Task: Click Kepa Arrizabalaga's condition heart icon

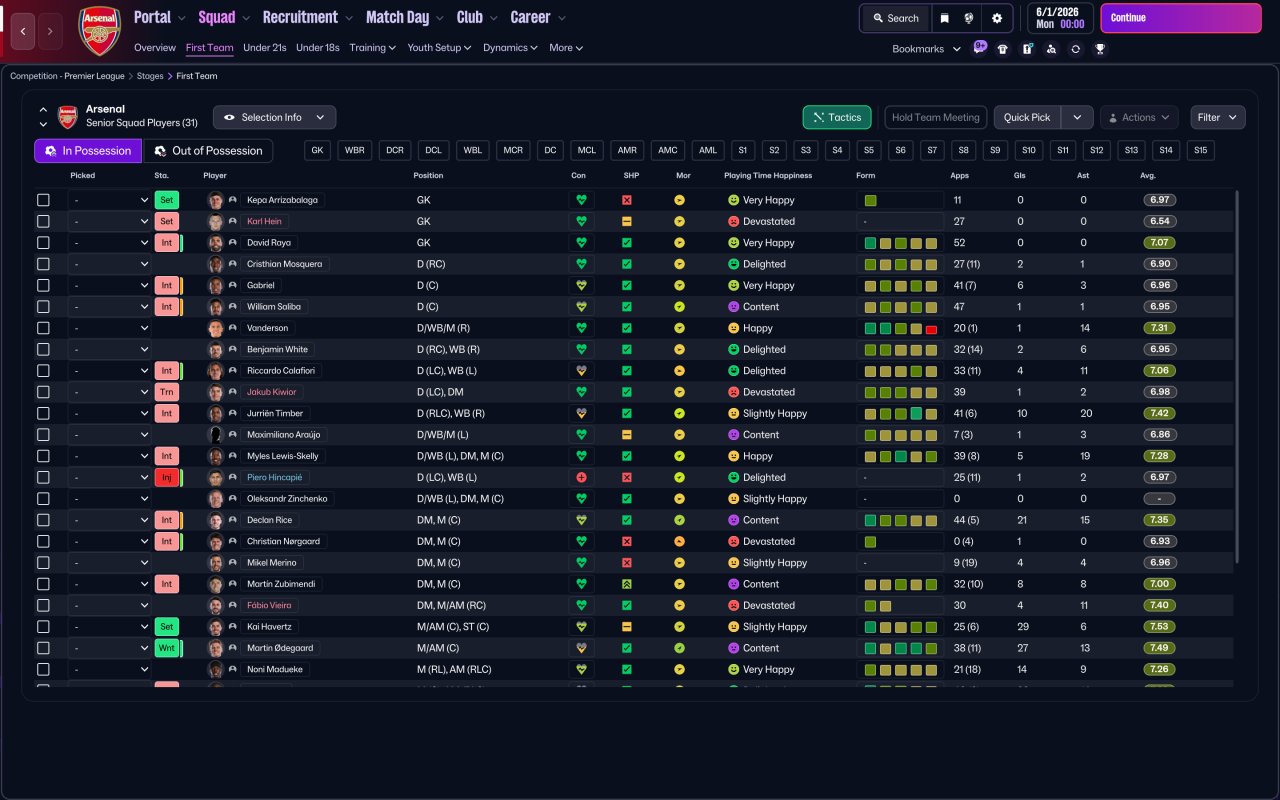Action: click(581, 200)
